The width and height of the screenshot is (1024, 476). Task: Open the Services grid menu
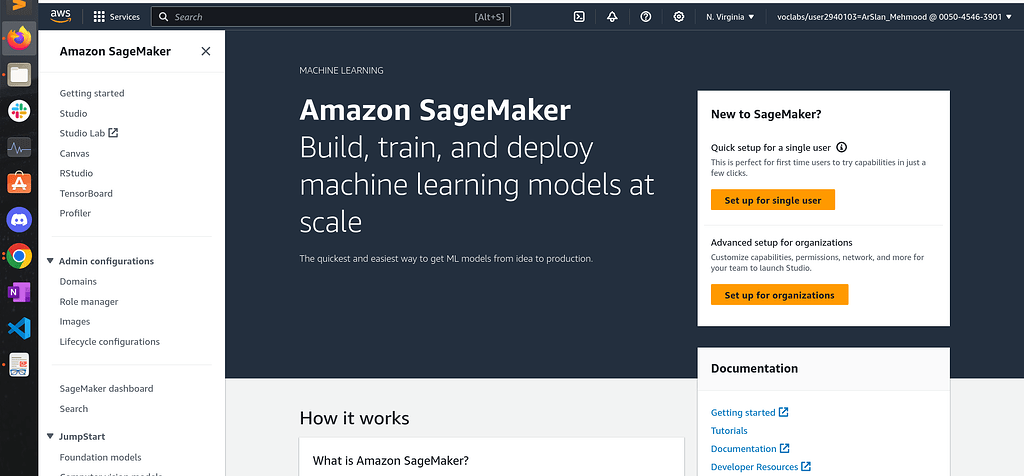pyautogui.click(x=116, y=17)
